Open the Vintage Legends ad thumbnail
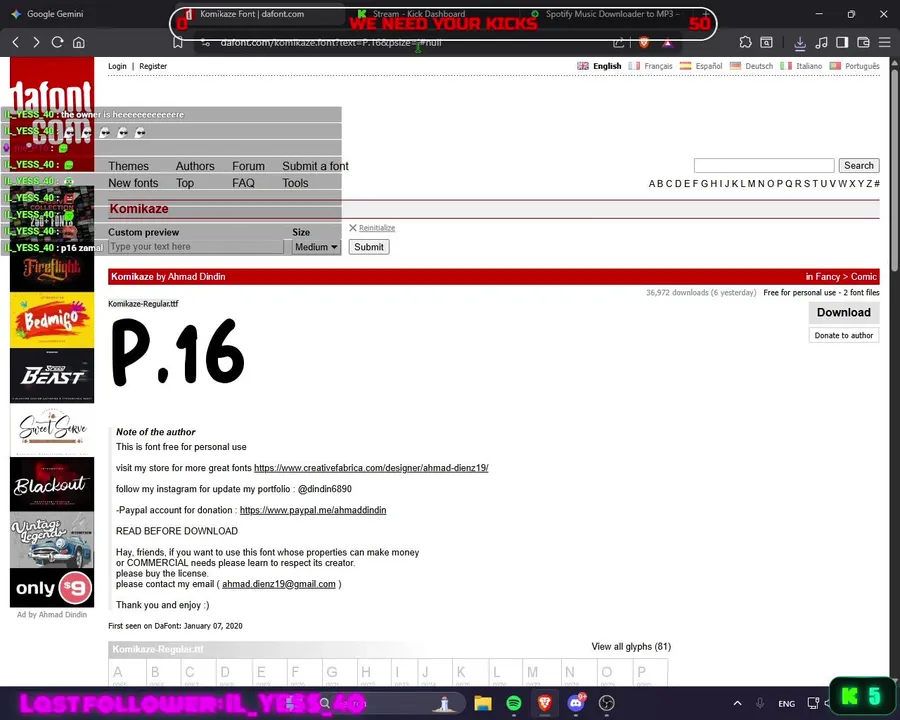 52,540
